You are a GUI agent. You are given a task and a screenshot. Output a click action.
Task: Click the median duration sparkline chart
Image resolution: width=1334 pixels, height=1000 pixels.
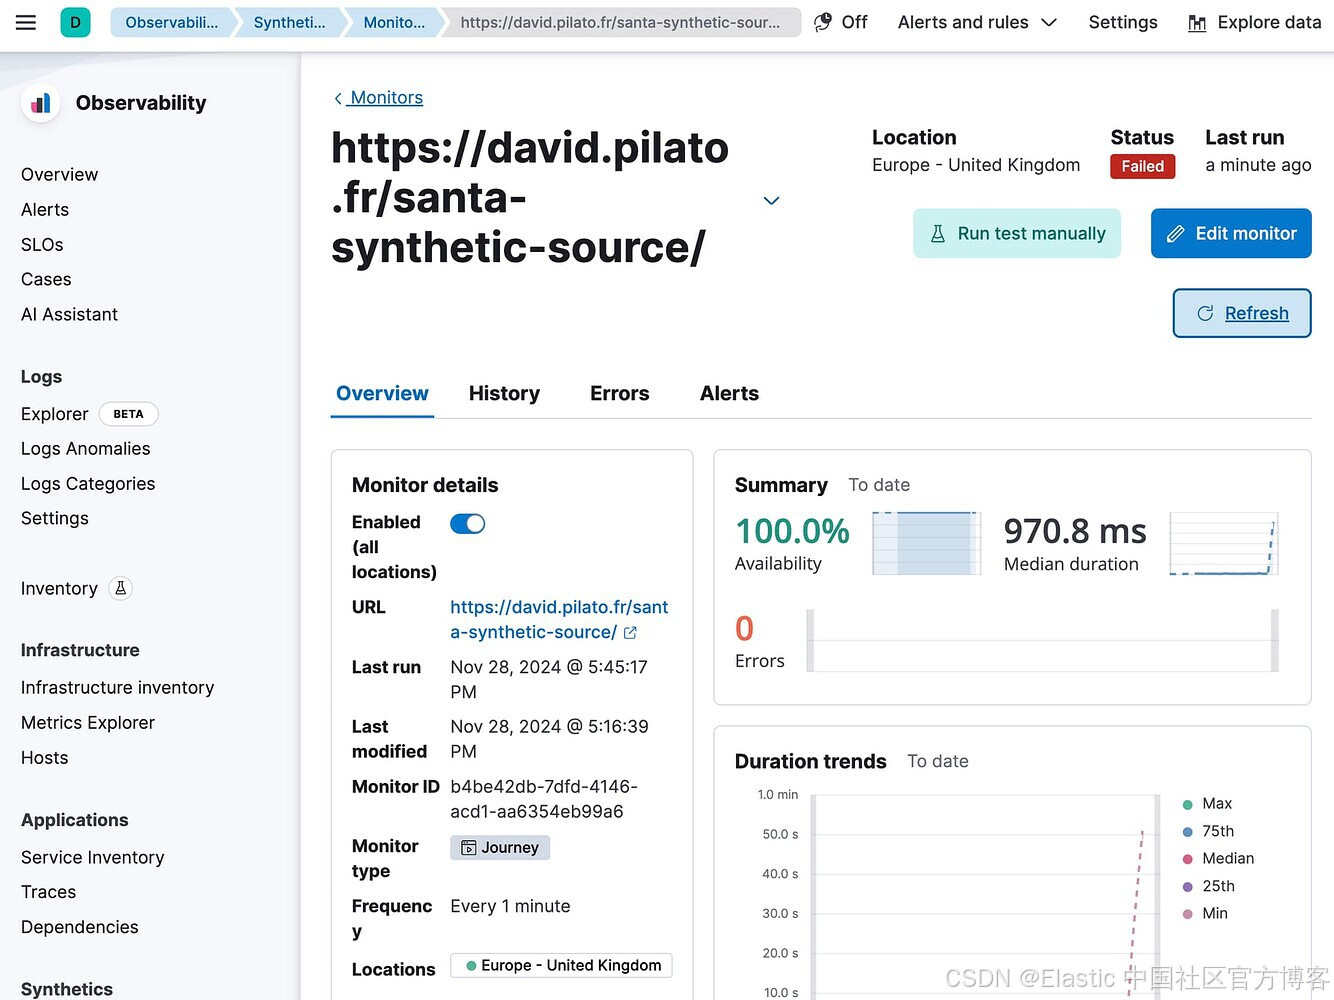point(1224,543)
